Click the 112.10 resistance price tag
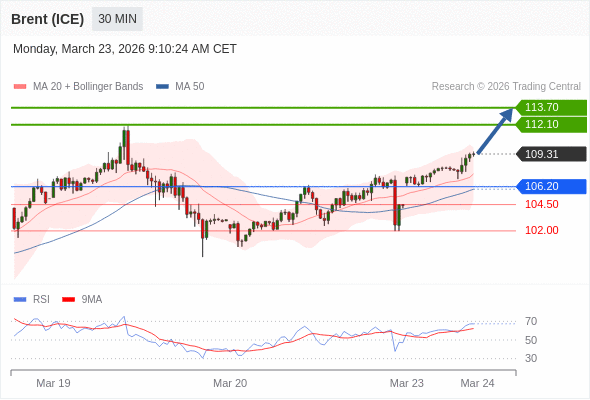This screenshot has height=400, width=590. [x=551, y=125]
